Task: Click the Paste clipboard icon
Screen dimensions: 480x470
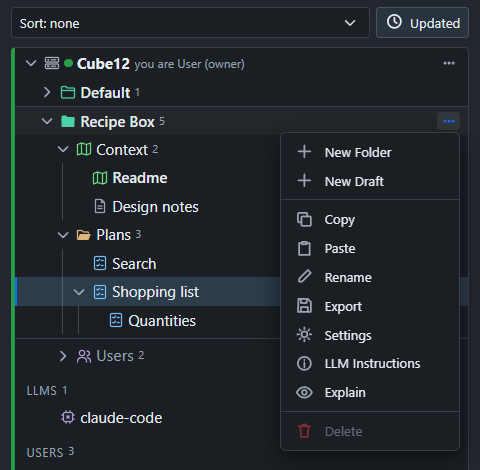Action: [304, 248]
